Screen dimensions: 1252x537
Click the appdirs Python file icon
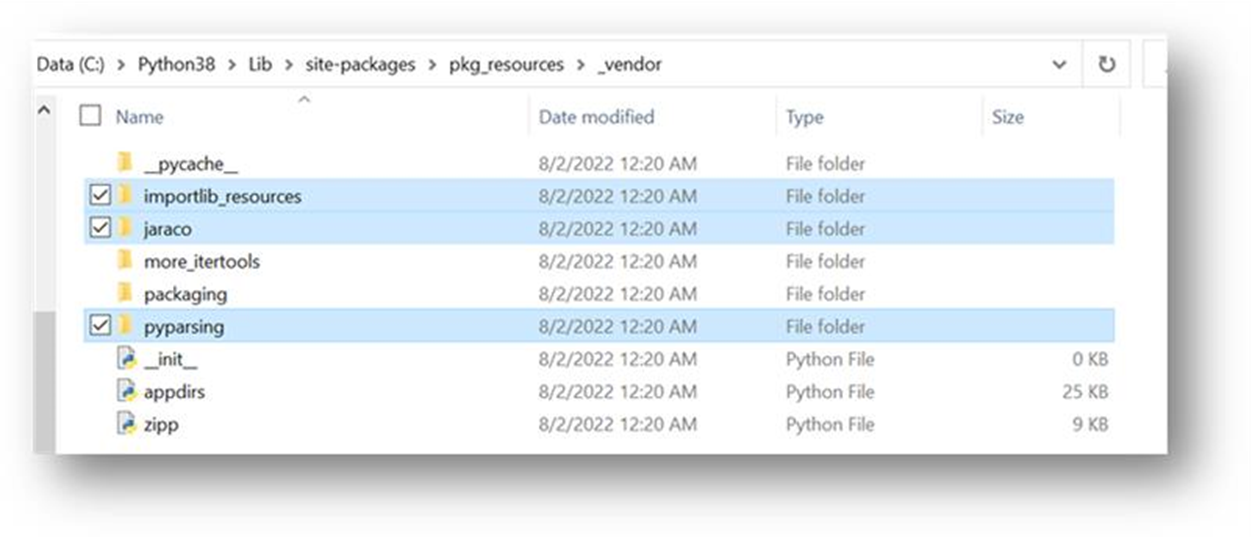126,392
